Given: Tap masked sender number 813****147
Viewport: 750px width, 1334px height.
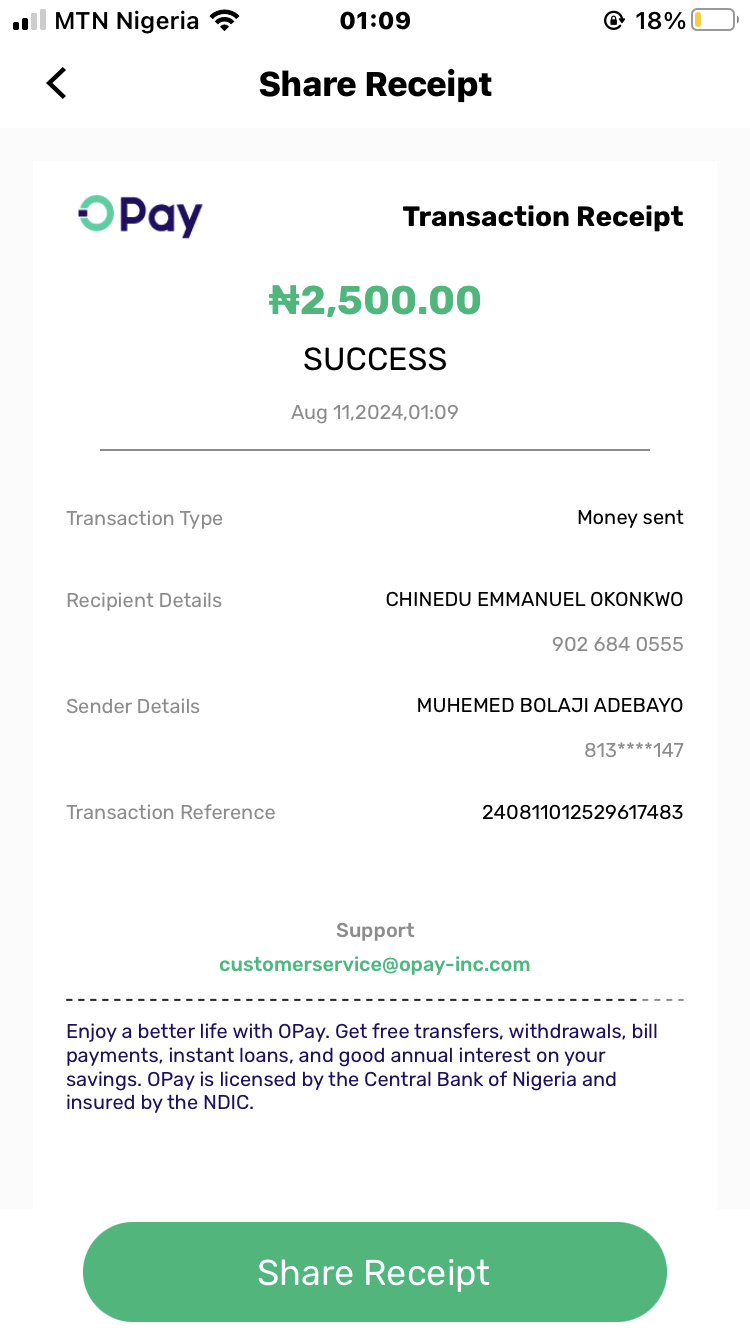Looking at the screenshot, I should [633, 750].
